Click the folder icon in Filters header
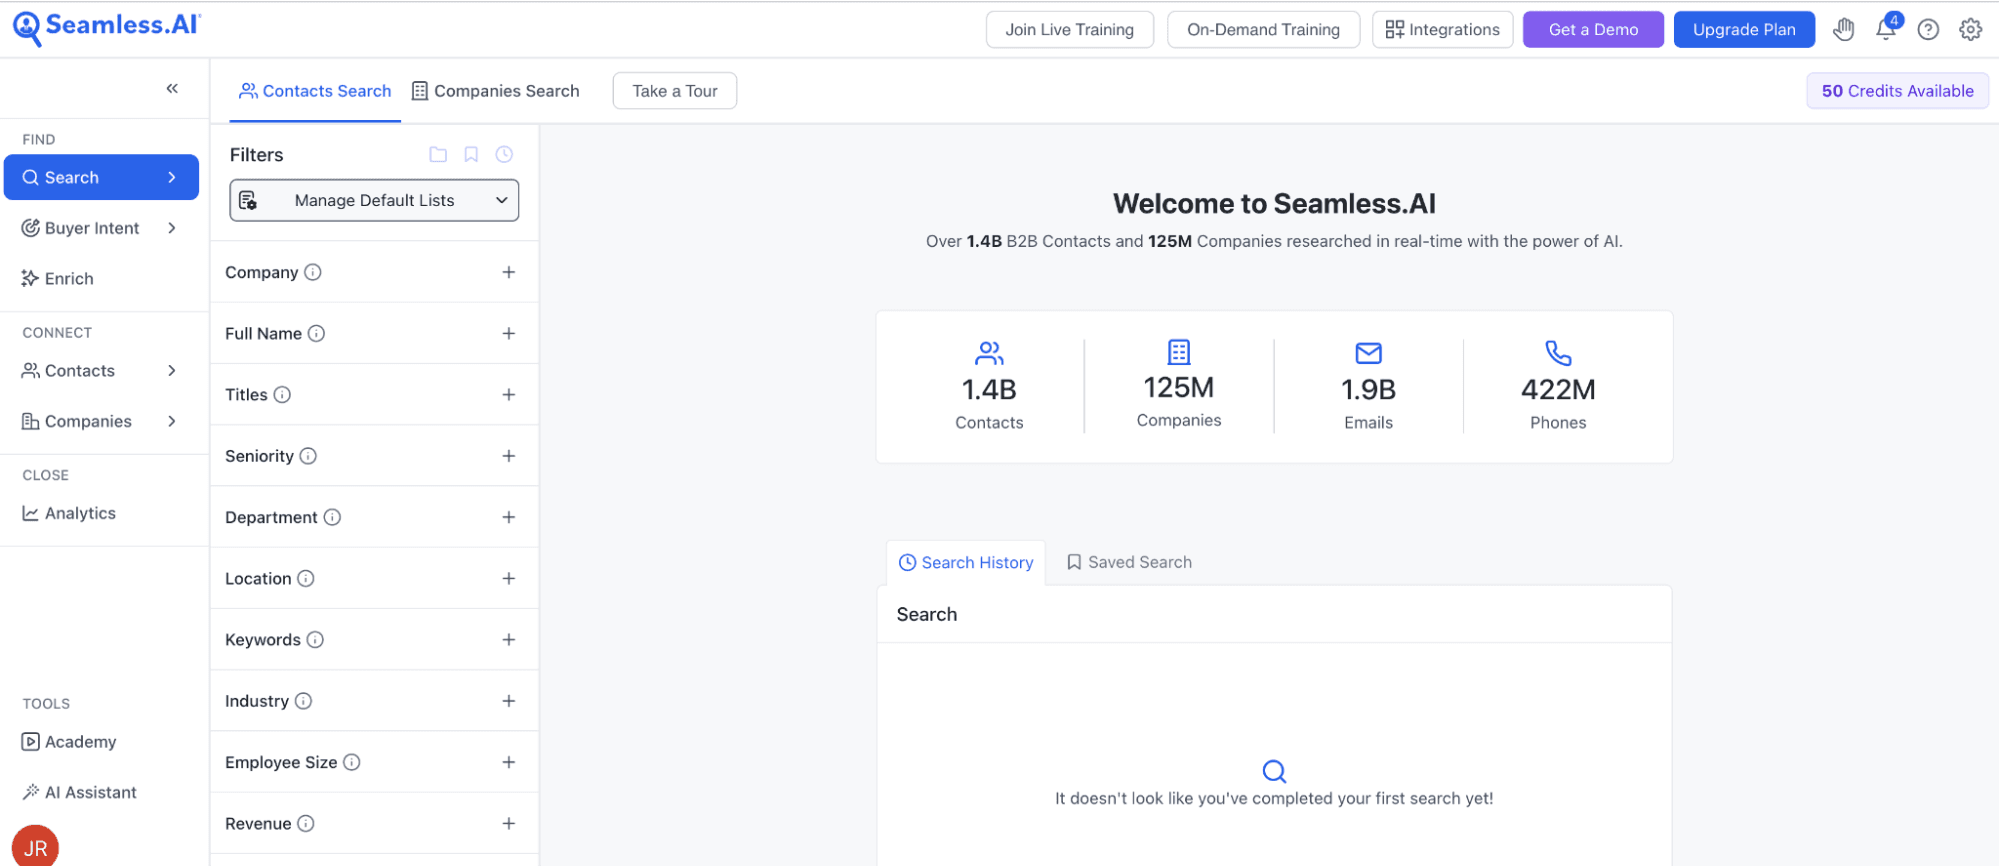The height and width of the screenshot is (866, 1999). click(x=438, y=155)
